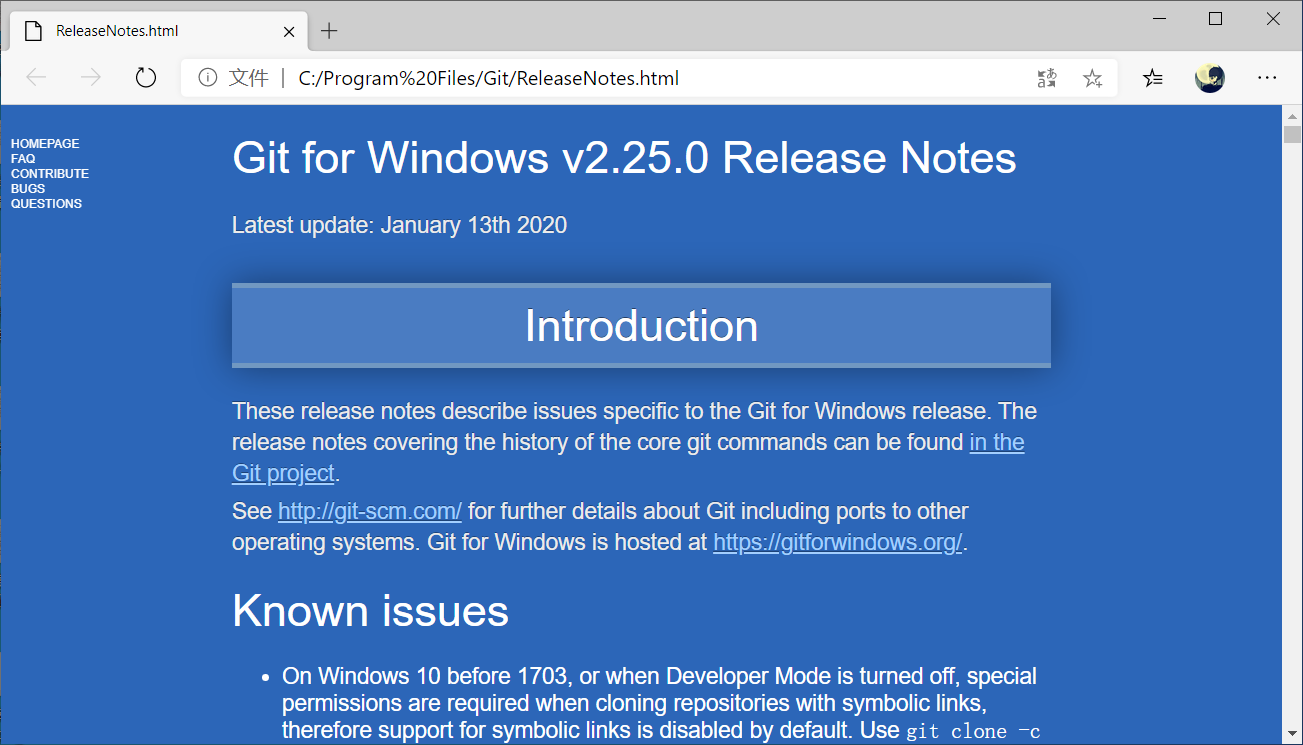Click the read aloud icon in address bar
The height and width of the screenshot is (745, 1303).
1046,77
